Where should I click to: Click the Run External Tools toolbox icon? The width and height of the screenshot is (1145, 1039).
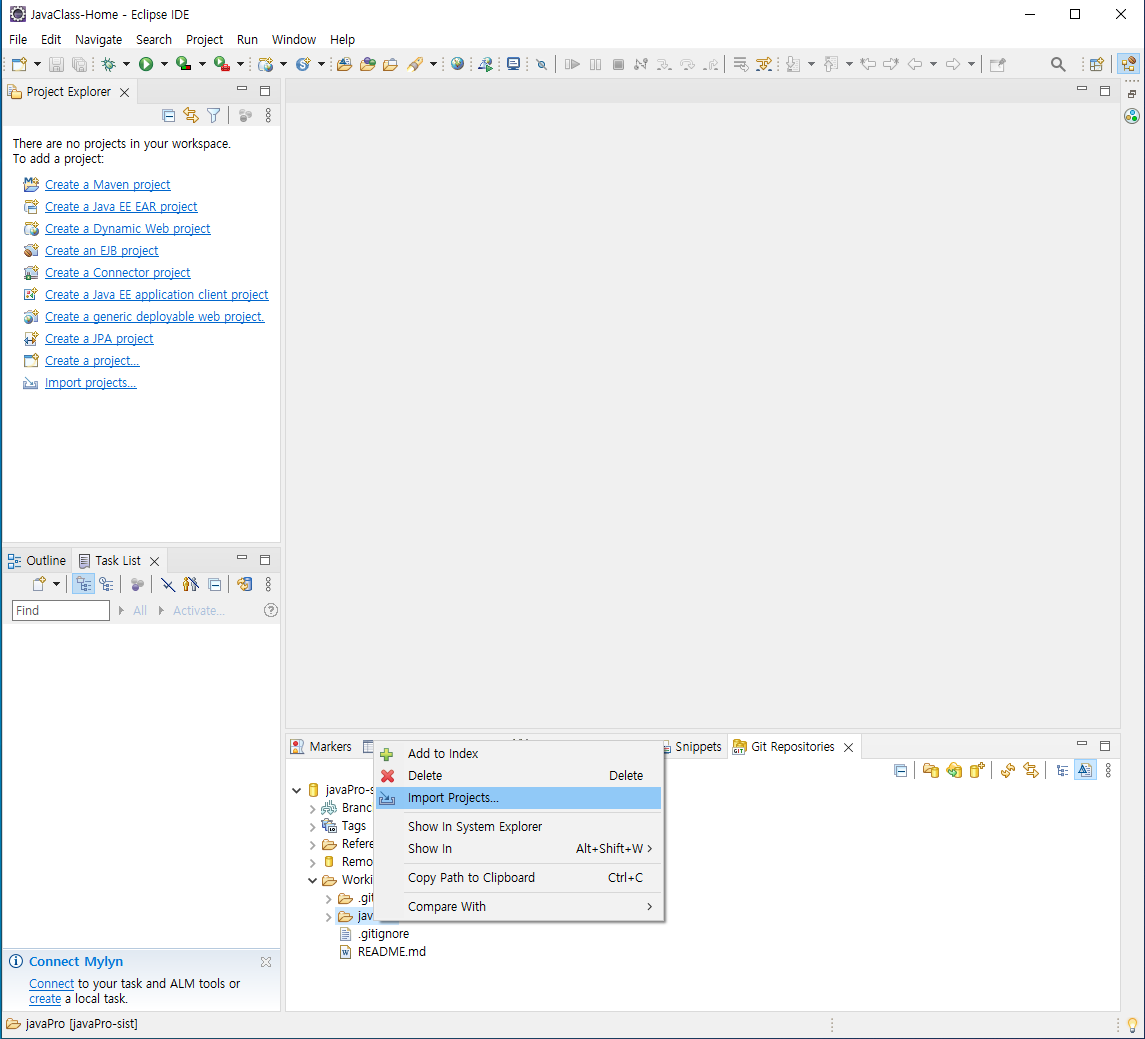221,64
